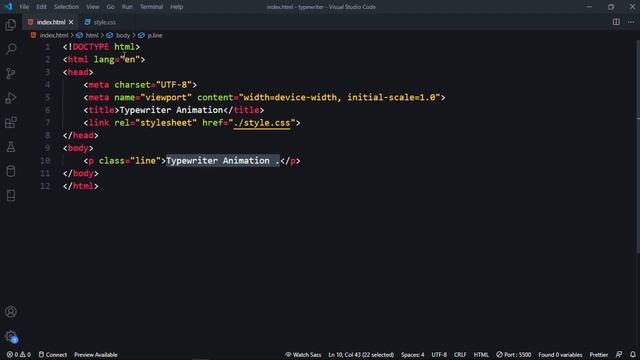Open the ./style.css link on line 7

[x=262, y=123]
